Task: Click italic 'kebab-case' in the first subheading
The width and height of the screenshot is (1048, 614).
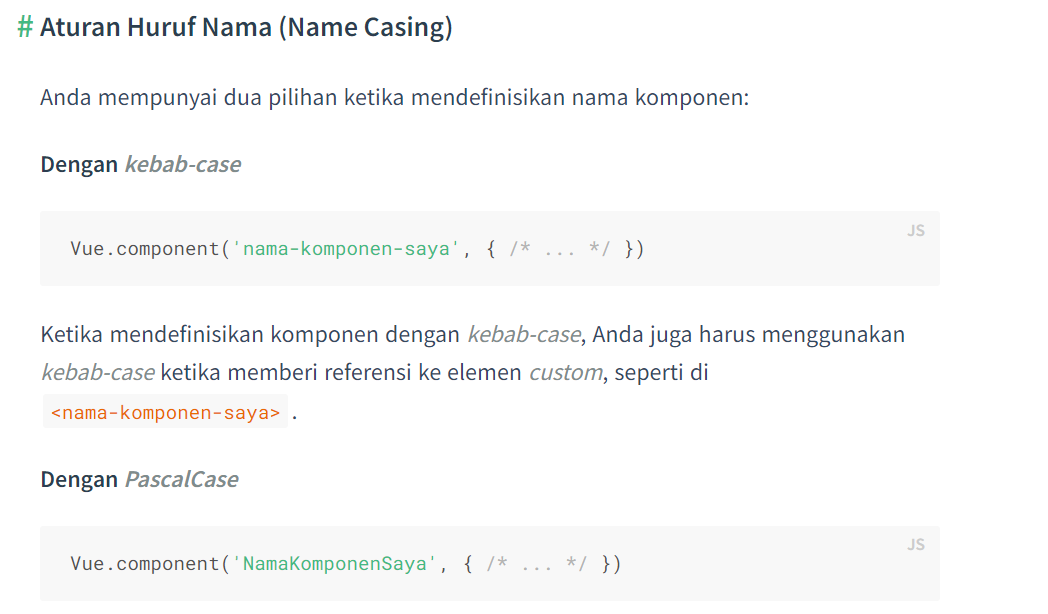Action: coord(182,165)
